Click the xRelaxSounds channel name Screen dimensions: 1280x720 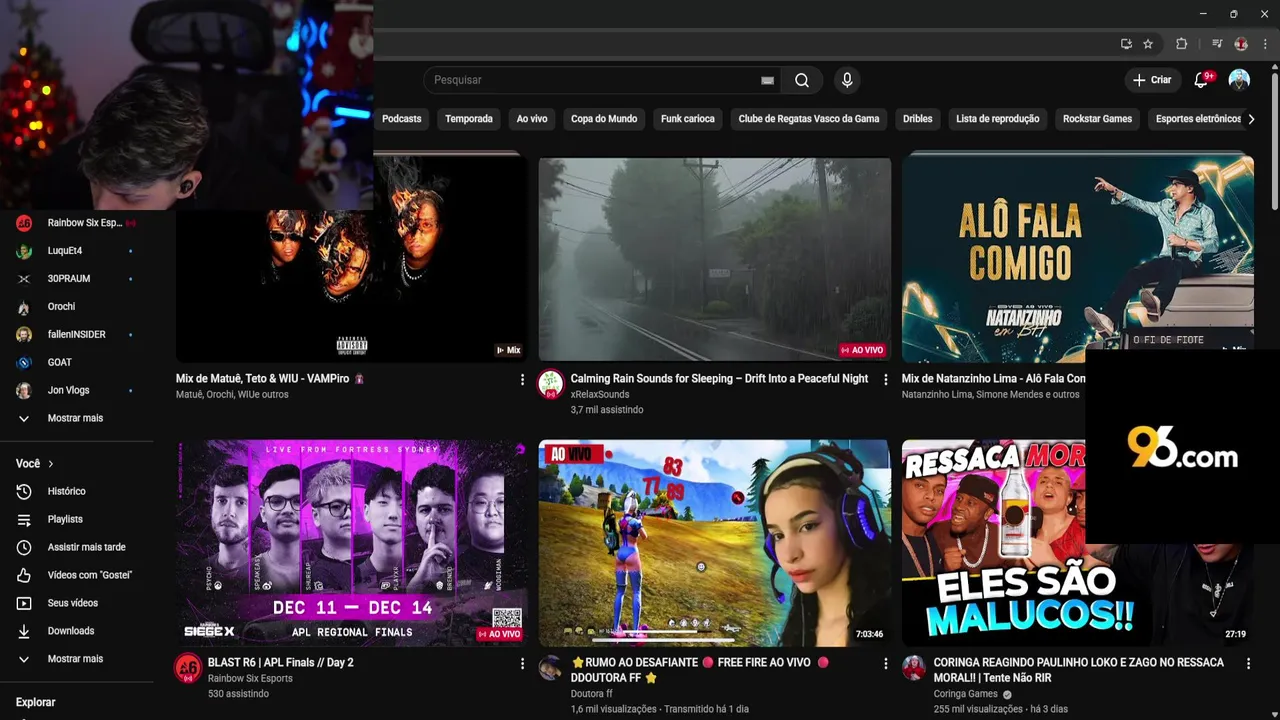[600, 395]
